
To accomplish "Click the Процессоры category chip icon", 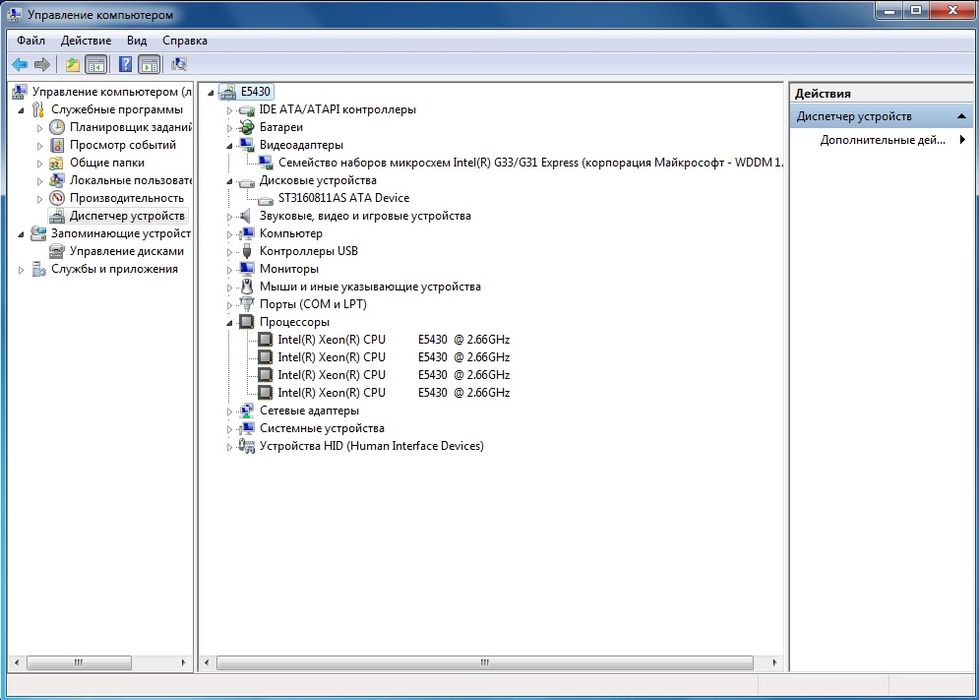I will point(247,322).
